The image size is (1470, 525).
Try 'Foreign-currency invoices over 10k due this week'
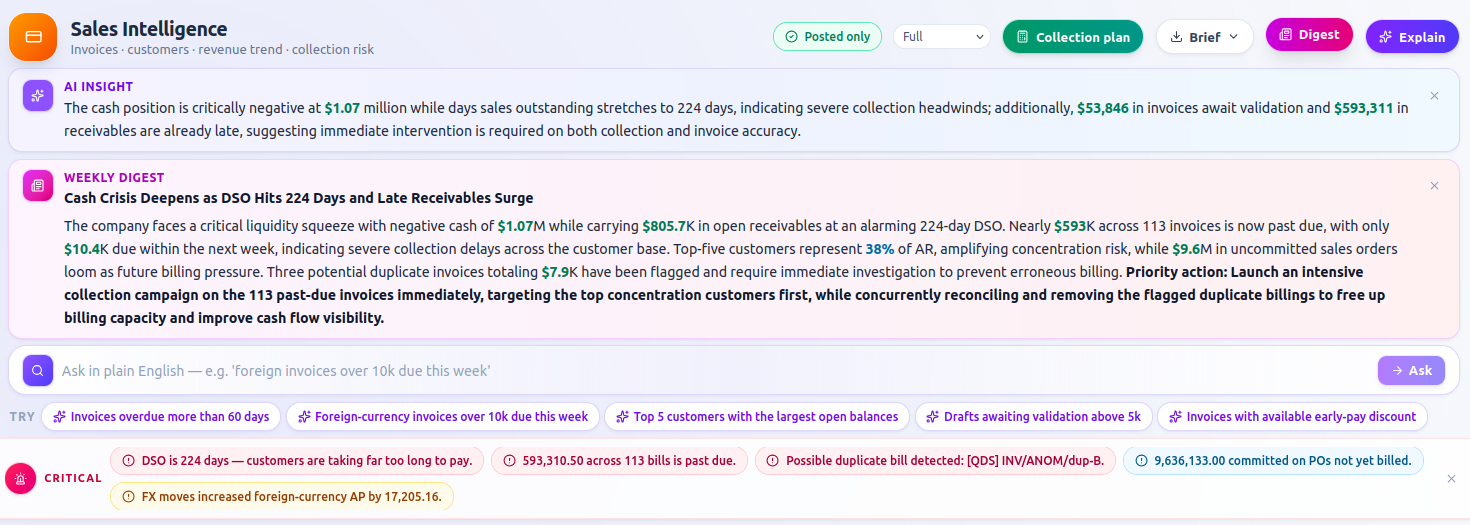click(x=443, y=417)
